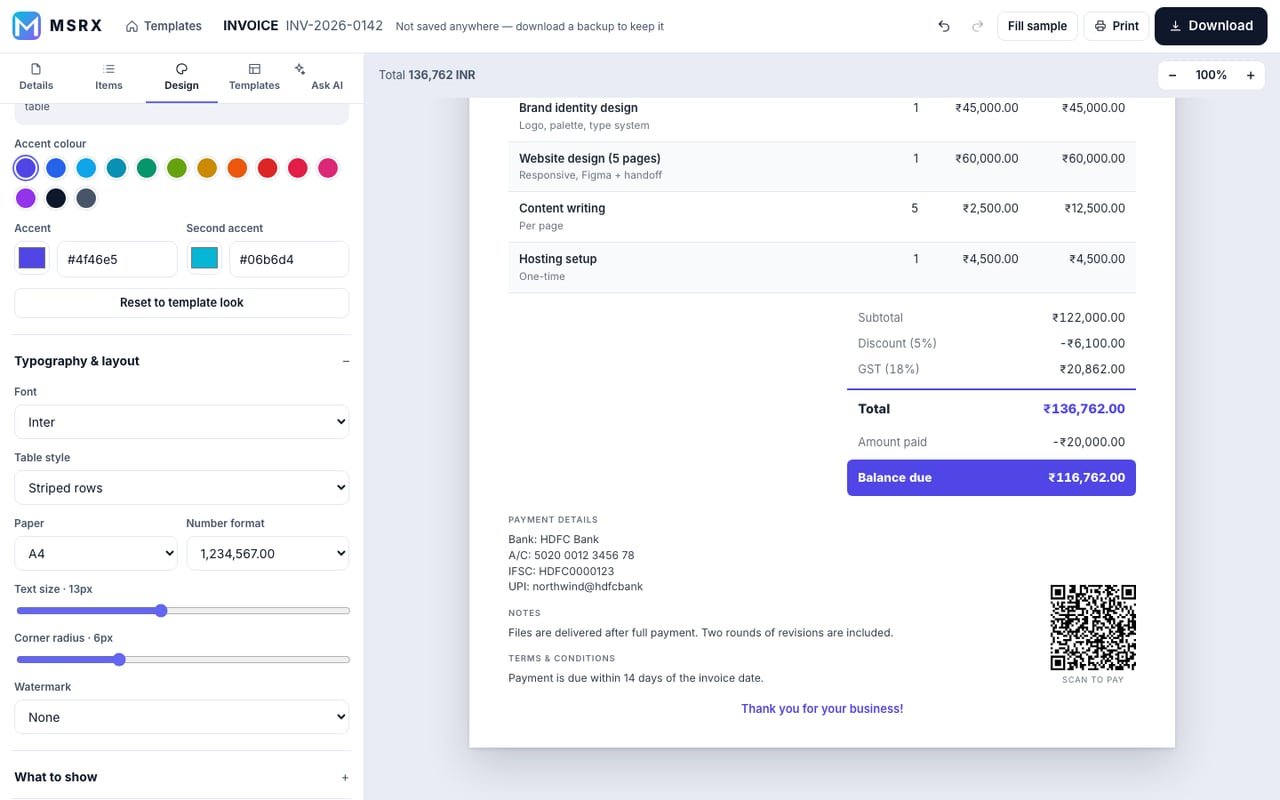Open the Paper size dropdown
The width and height of the screenshot is (1280, 800).
click(x=96, y=553)
